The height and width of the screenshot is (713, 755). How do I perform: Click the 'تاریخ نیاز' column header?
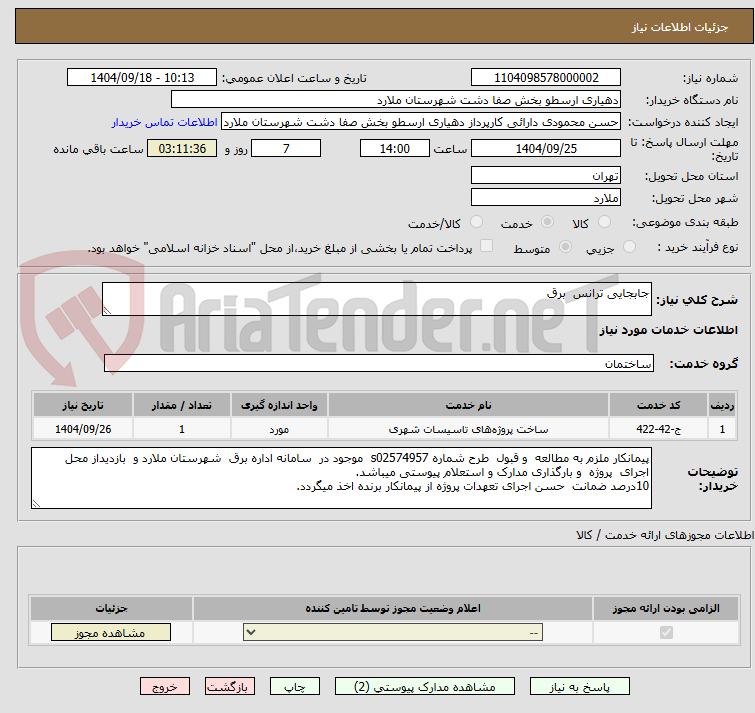click(83, 405)
